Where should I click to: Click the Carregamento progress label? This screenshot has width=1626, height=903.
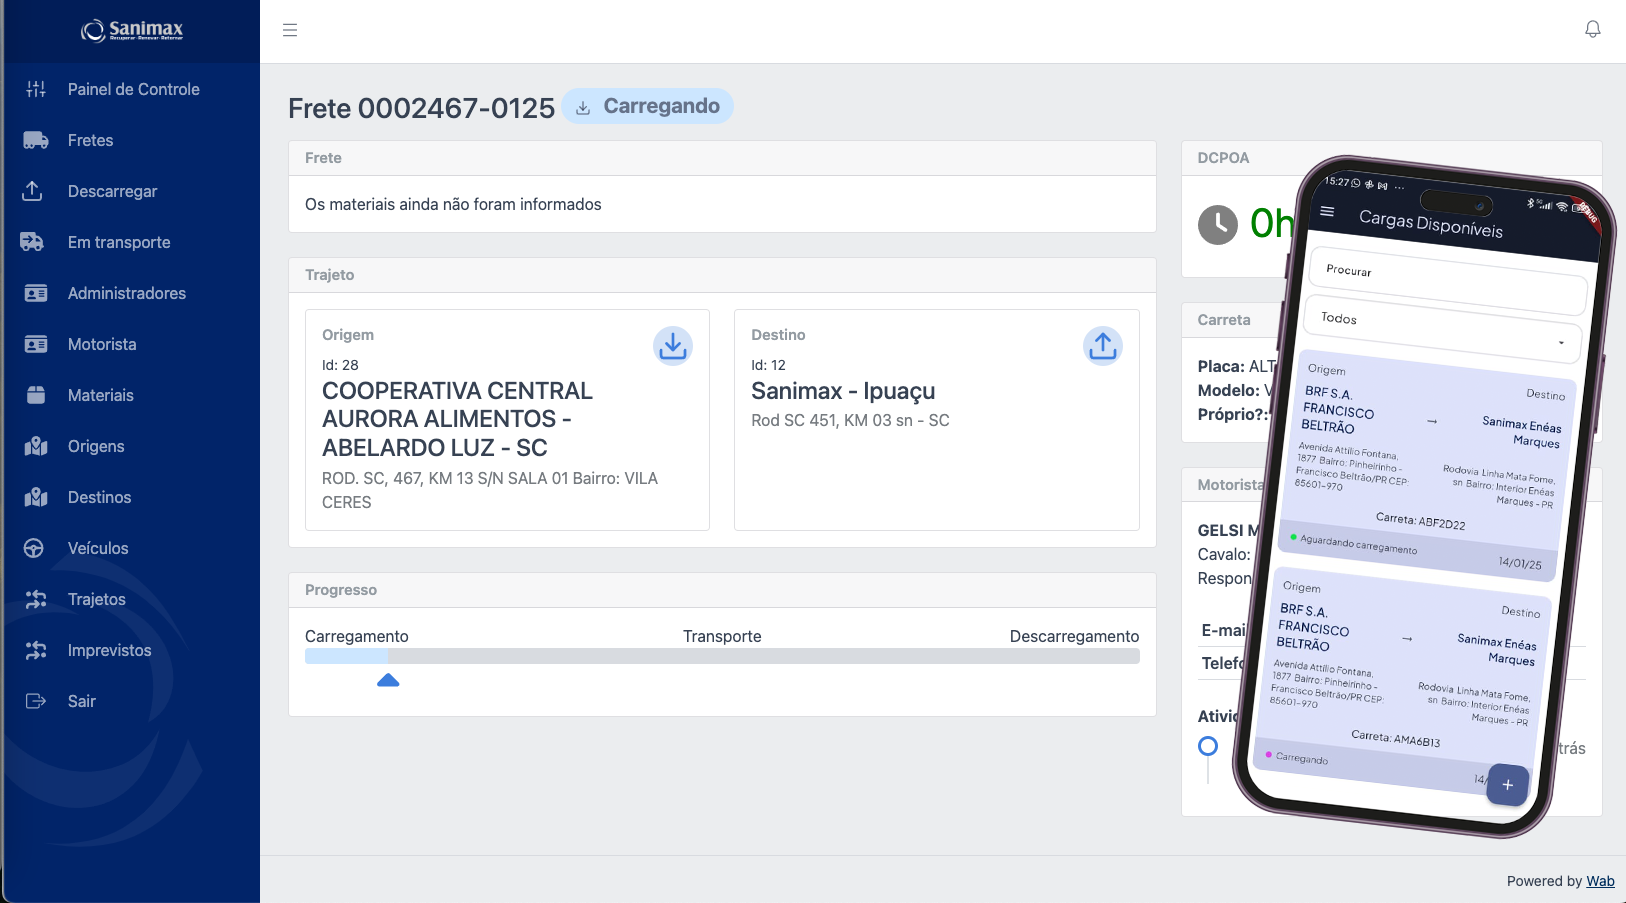coord(357,636)
